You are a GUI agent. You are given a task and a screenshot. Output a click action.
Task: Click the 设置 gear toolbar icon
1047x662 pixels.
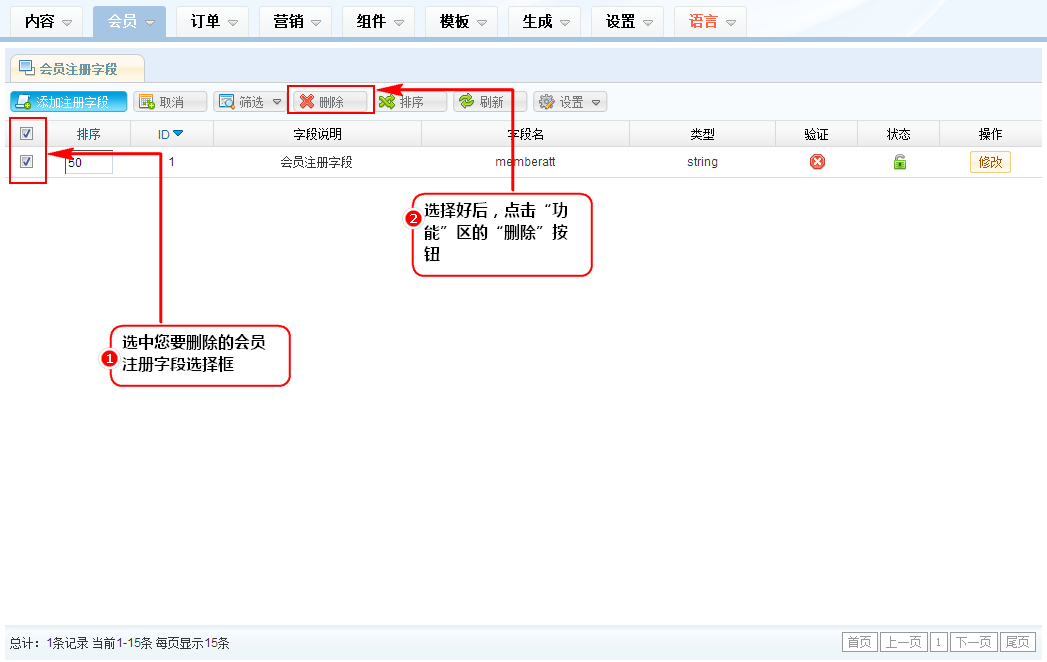point(546,102)
